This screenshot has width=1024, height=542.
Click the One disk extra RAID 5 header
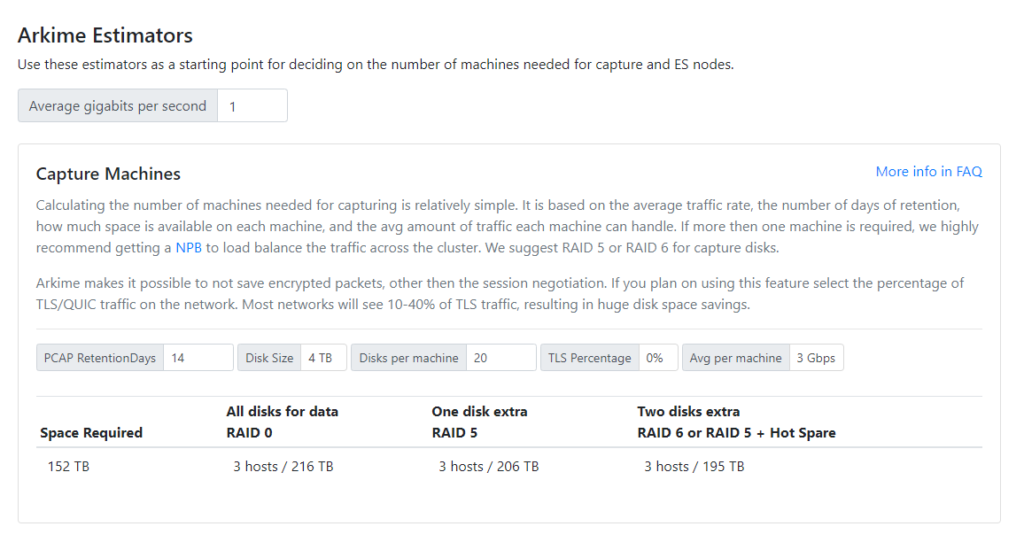point(479,422)
